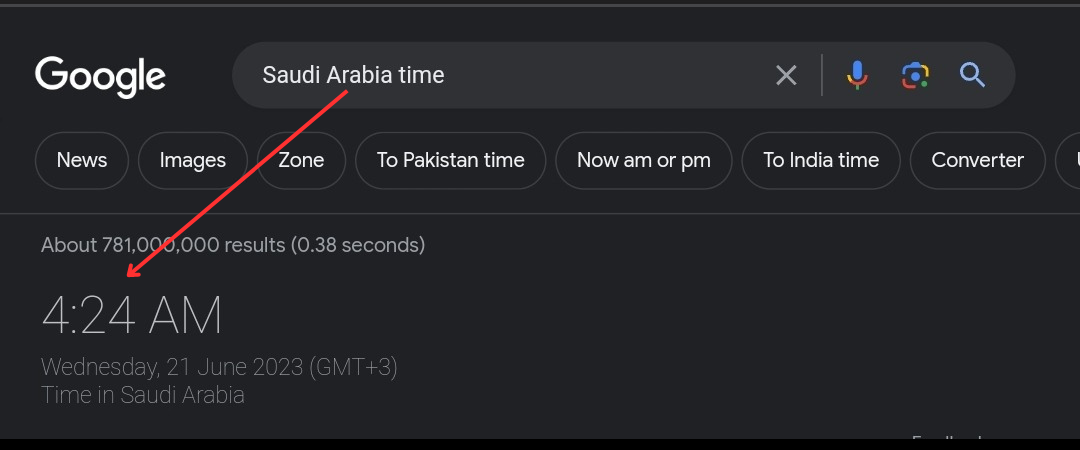Click the GMT+3 timezone label

point(353,368)
